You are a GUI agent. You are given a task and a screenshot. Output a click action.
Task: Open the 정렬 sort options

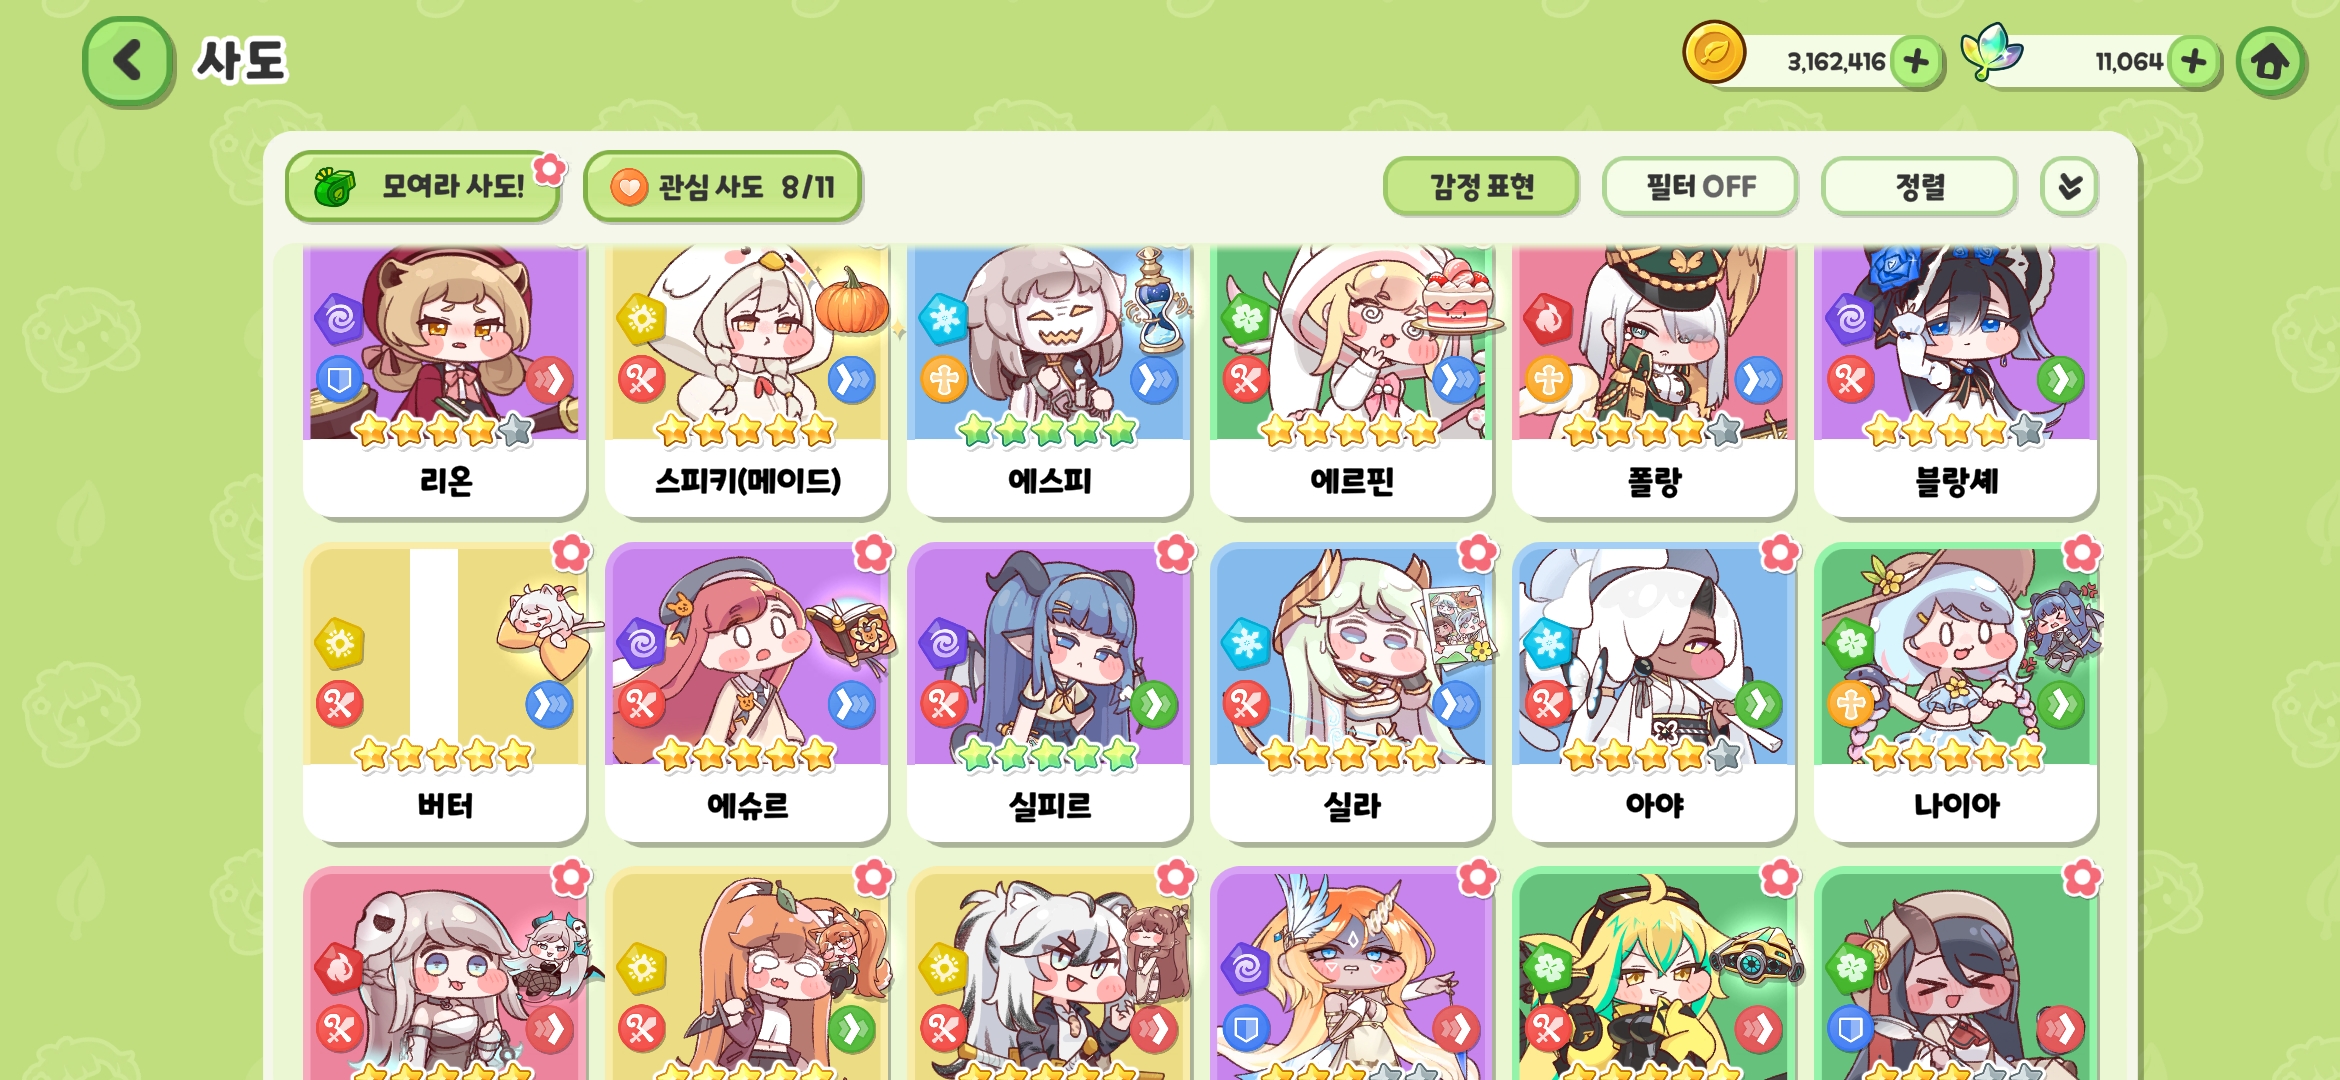tap(1919, 186)
